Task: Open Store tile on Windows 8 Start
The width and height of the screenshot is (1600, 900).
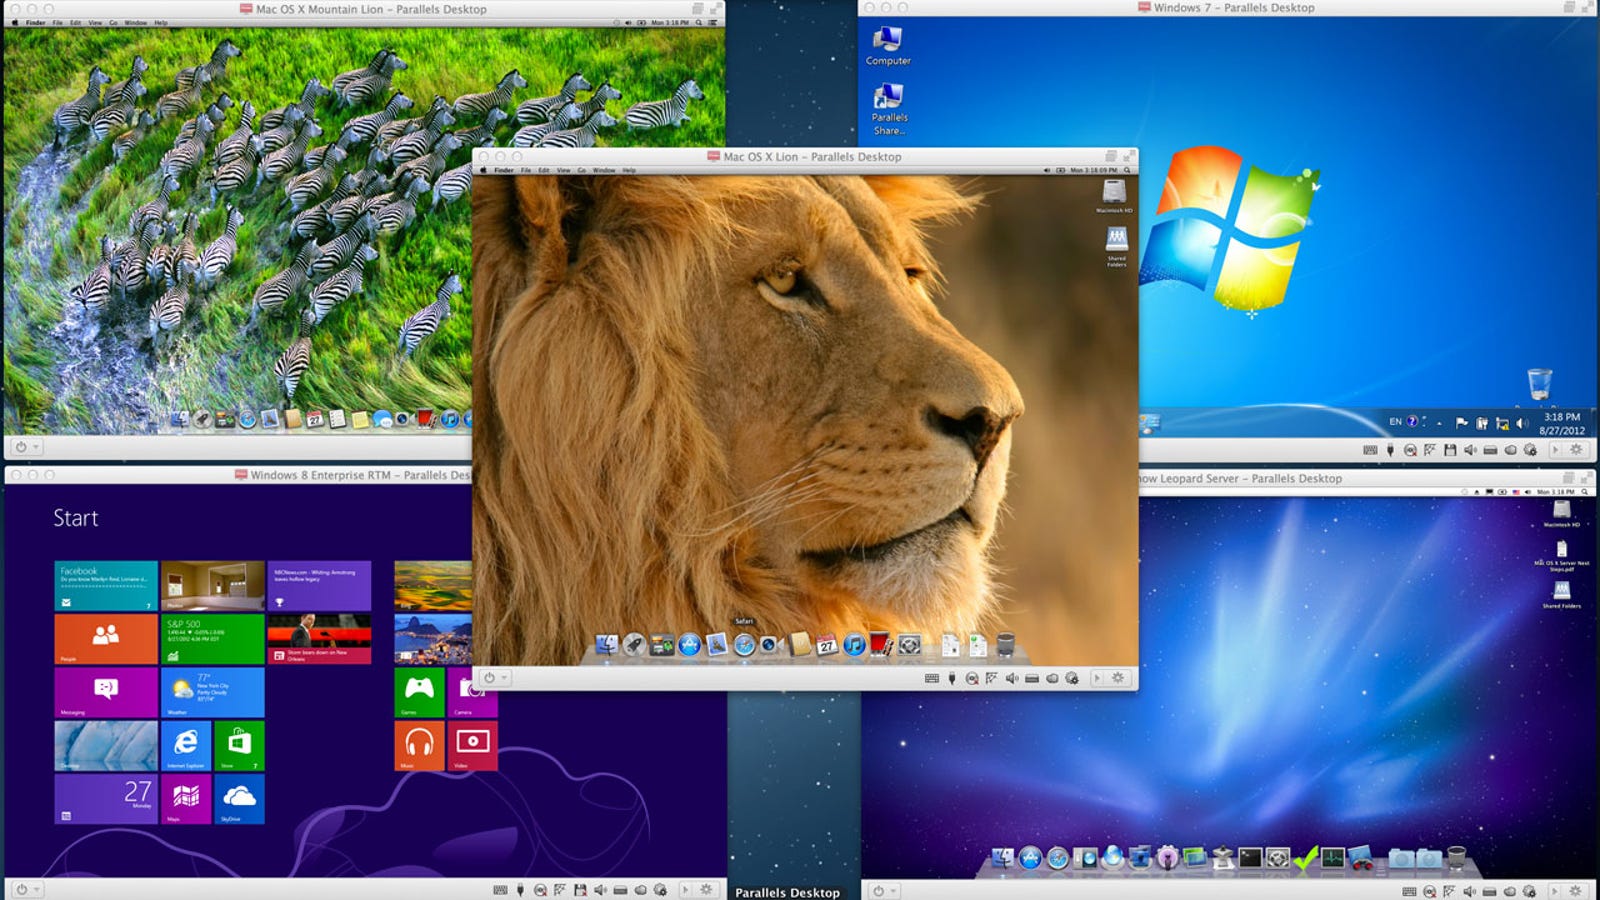Action: pyautogui.click(x=240, y=746)
